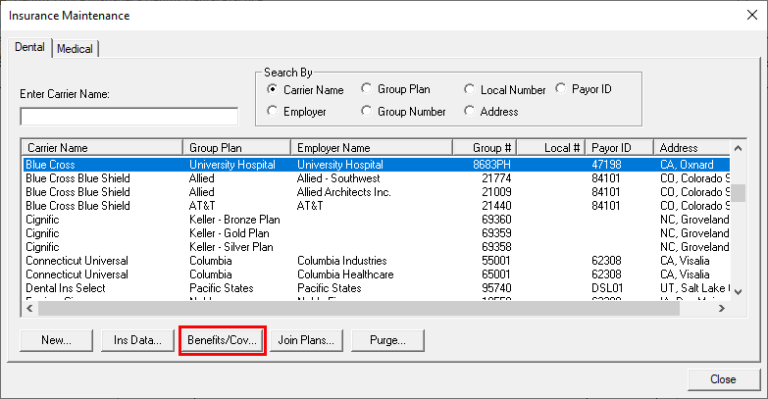Click scroll down arrow in list
Viewport: 768px width, 399px height.
pyautogui.click(x=738, y=292)
